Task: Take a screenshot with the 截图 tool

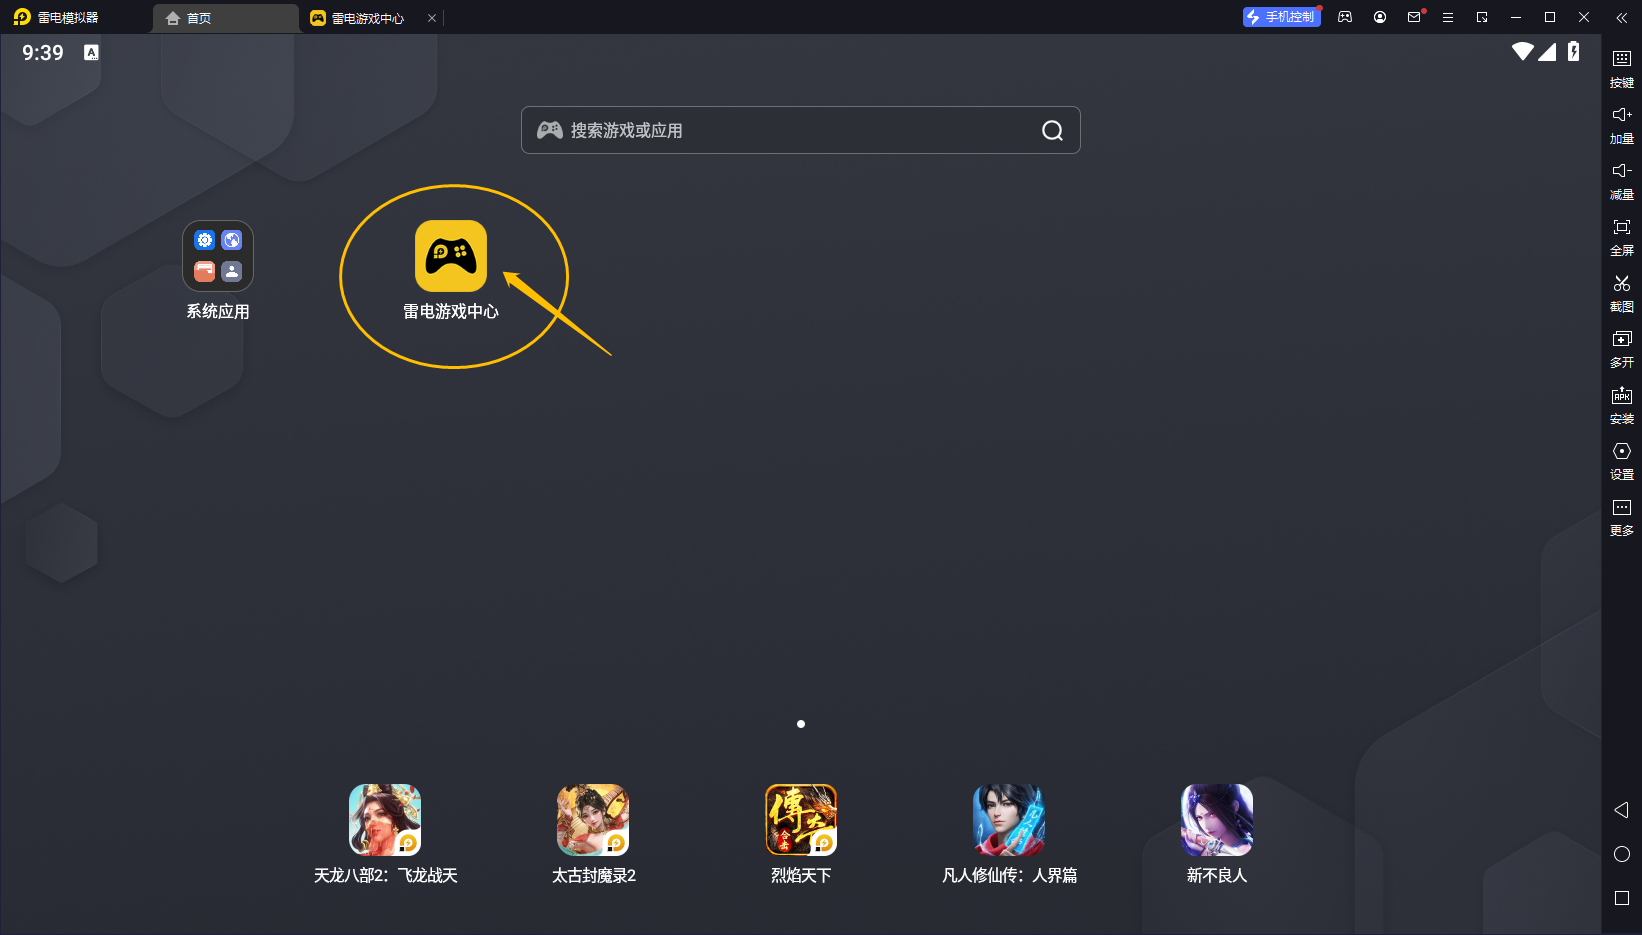Action: point(1622,292)
